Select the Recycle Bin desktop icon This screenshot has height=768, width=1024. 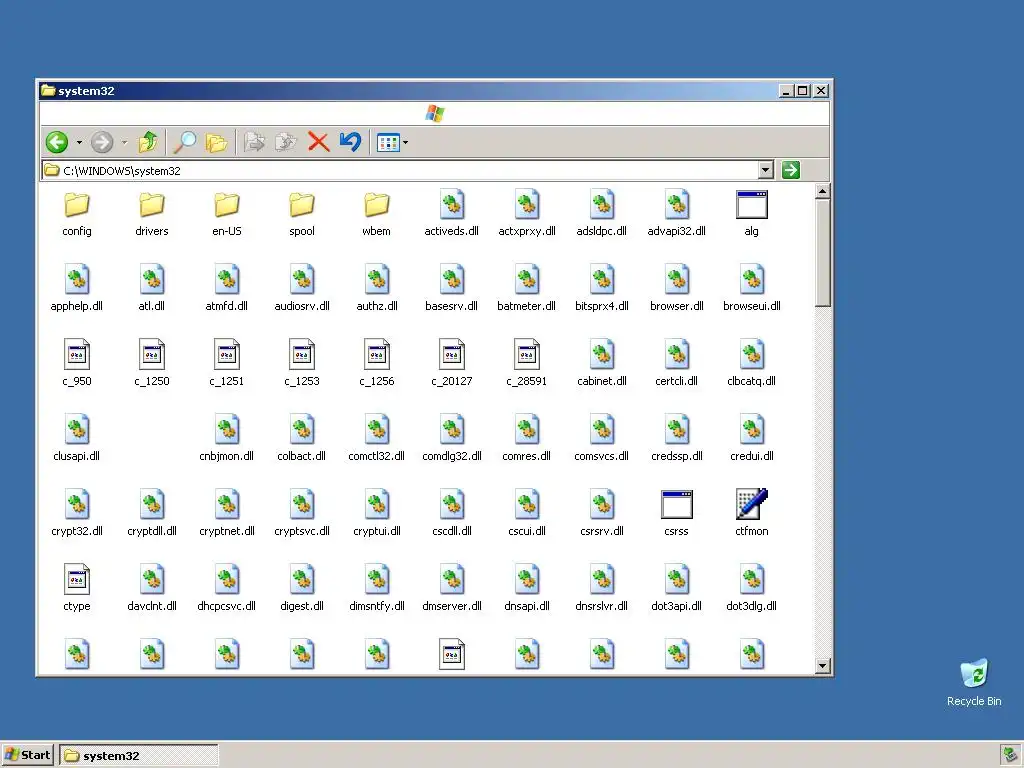974,682
